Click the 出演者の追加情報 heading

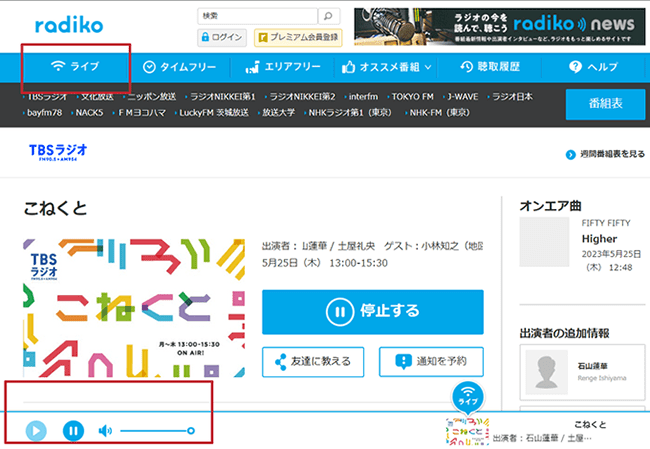point(564,333)
